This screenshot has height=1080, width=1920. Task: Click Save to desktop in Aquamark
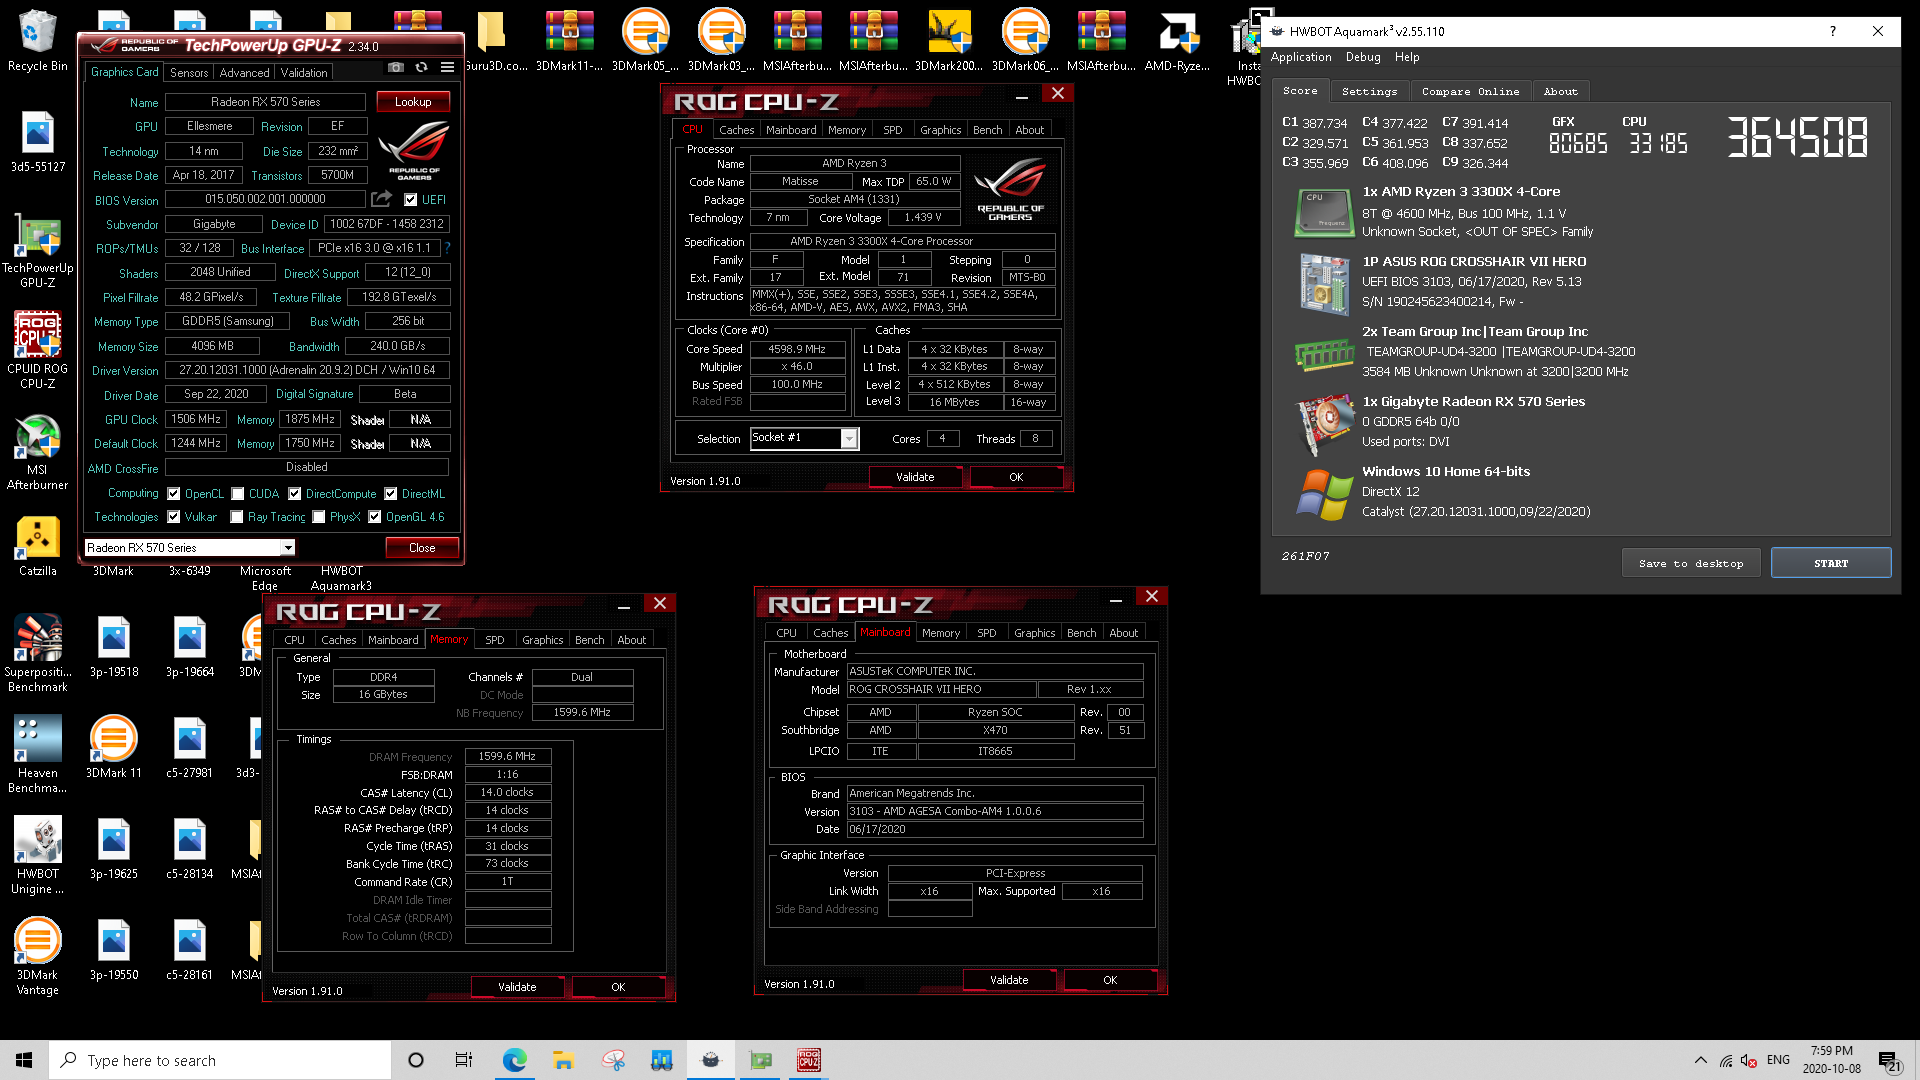pos(1690,563)
